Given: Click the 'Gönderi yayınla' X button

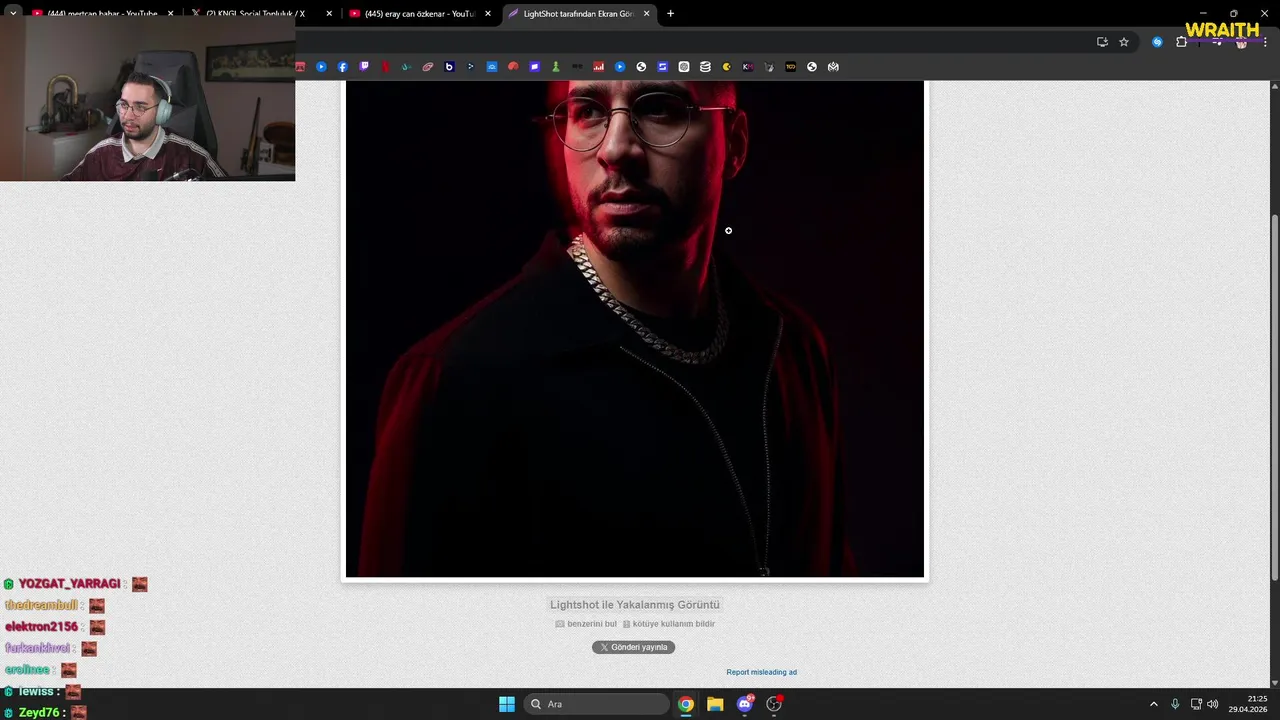Looking at the screenshot, I should 633,647.
